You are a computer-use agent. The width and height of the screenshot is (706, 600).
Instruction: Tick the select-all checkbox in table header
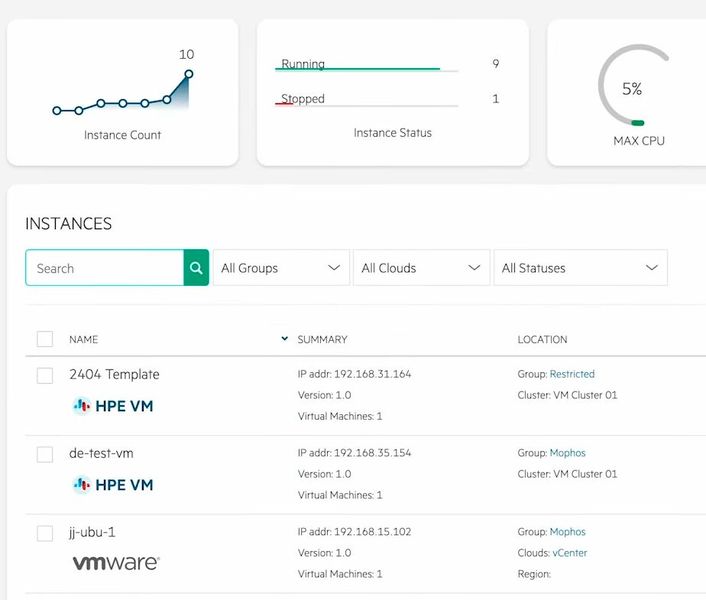pyautogui.click(x=45, y=339)
